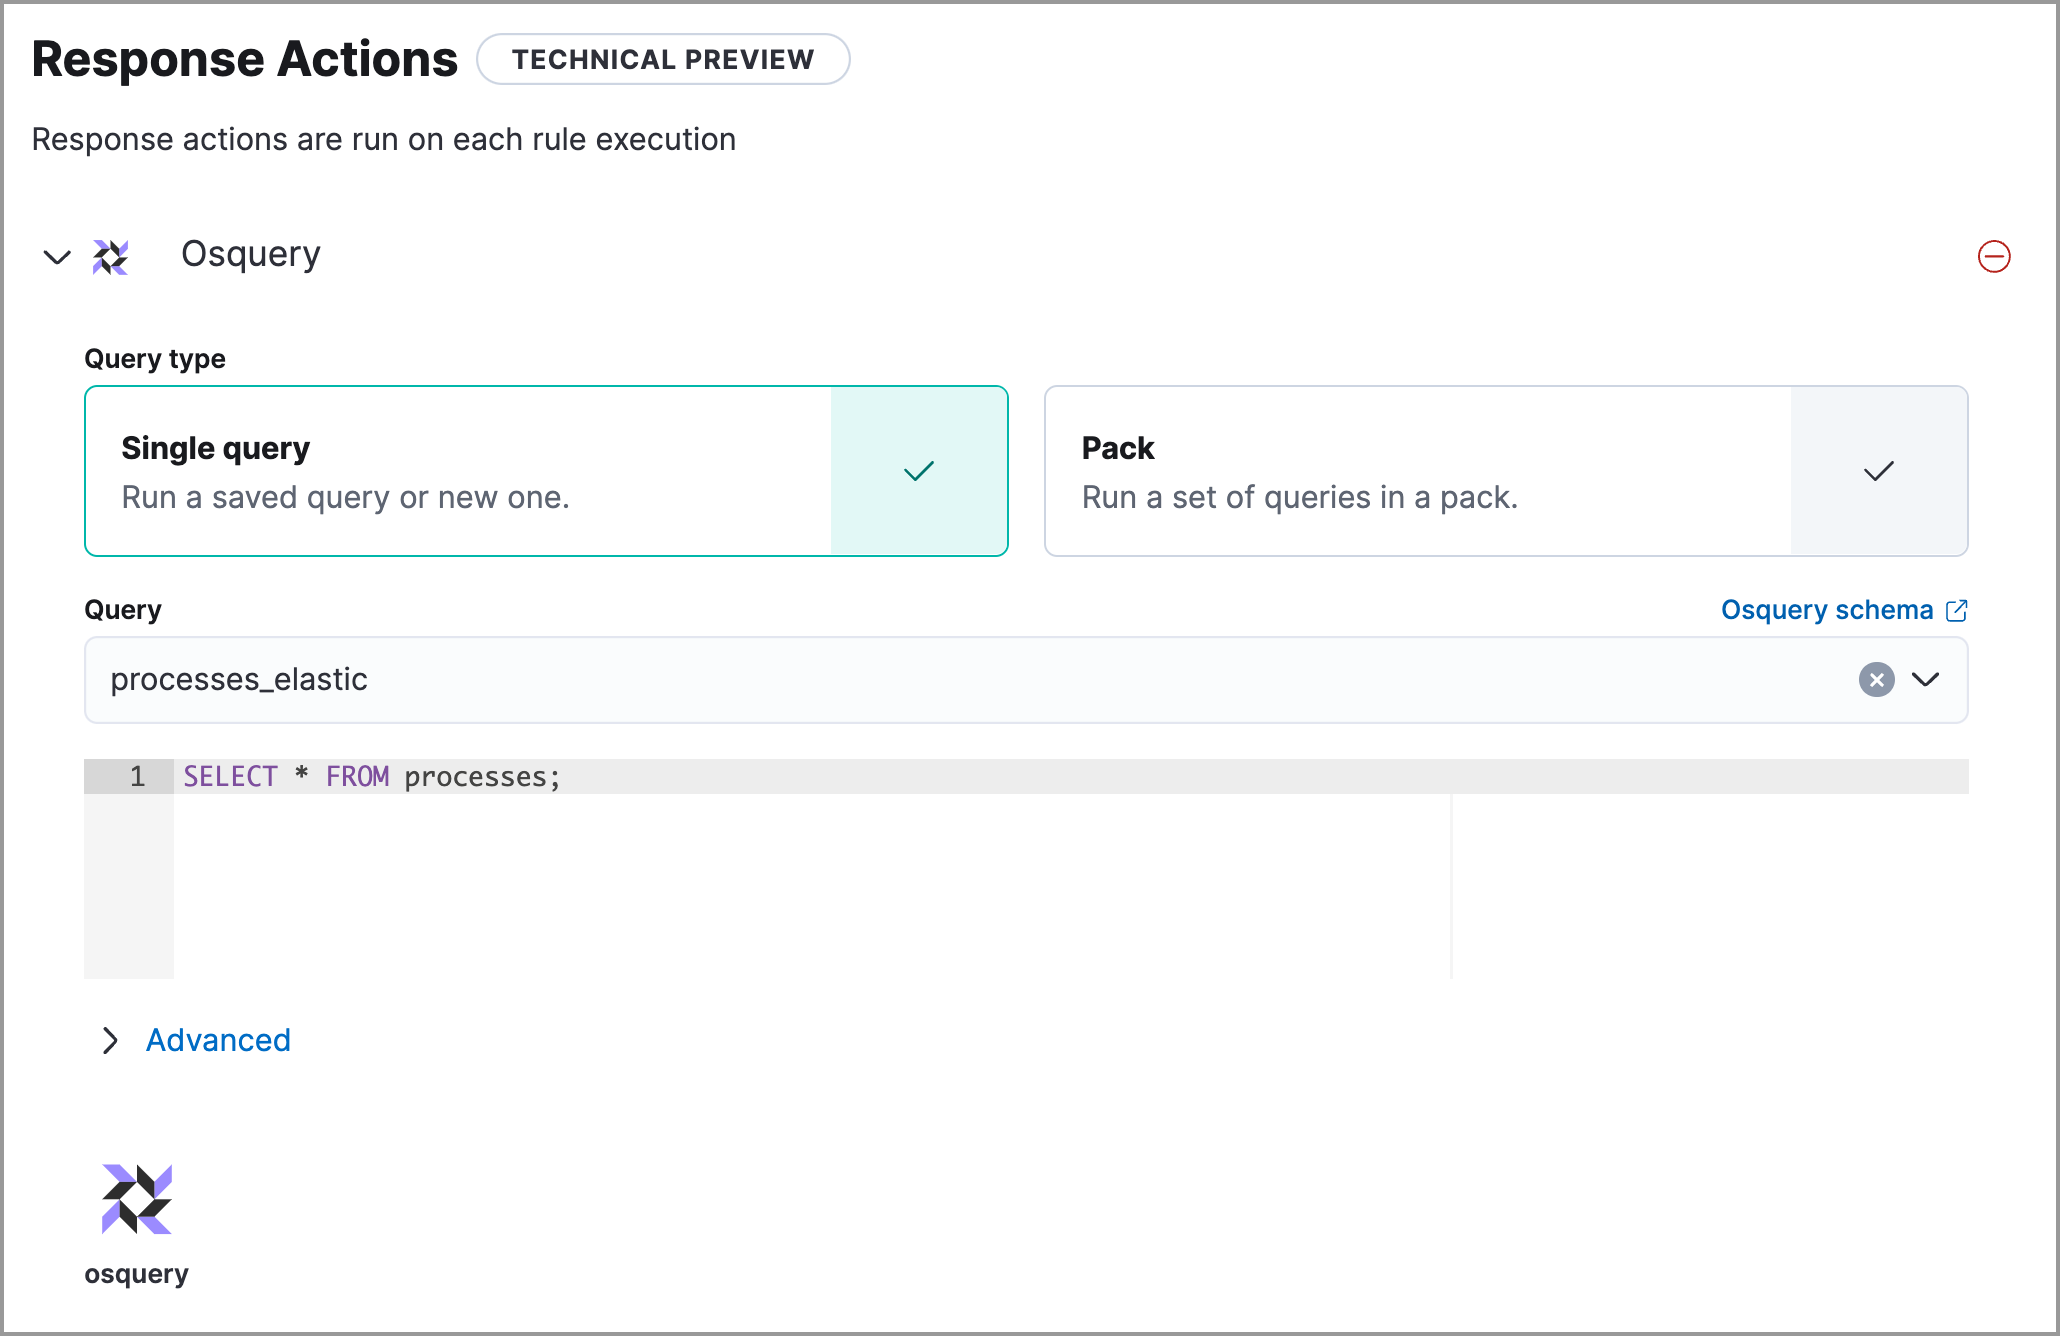The height and width of the screenshot is (1336, 2060).
Task: Click the Osquery accordion title text
Action: tap(250, 254)
